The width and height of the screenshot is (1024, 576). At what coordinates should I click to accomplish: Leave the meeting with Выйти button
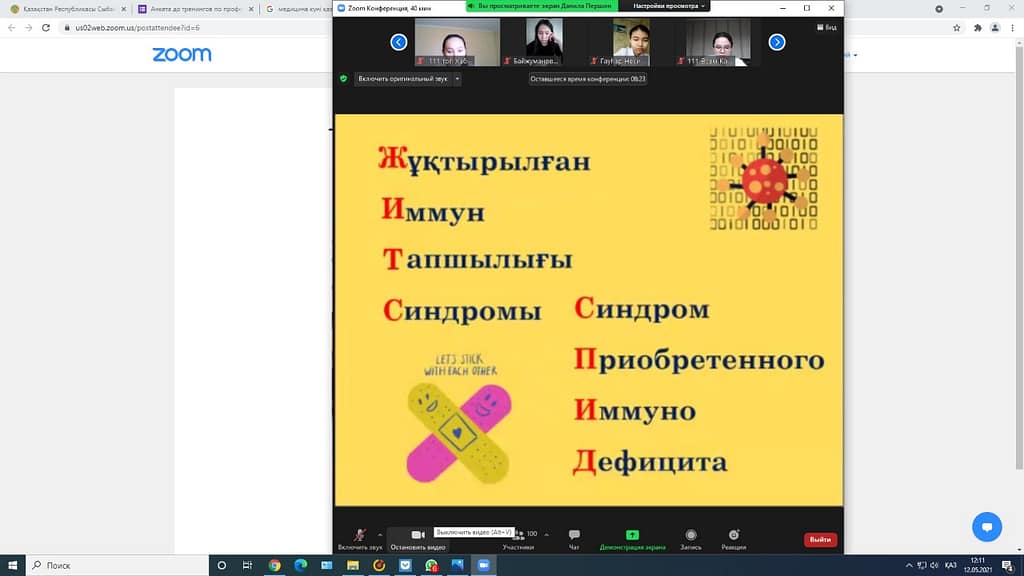[x=820, y=539]
